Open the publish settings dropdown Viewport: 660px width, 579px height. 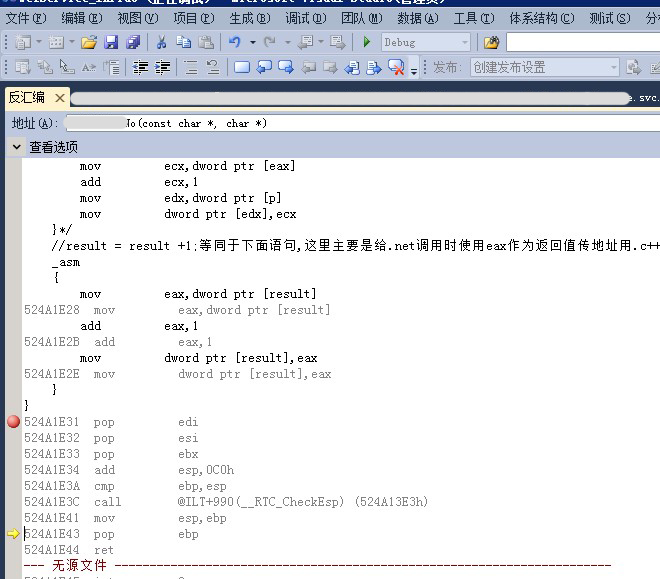pyautogui.click(x=614, y=68)
